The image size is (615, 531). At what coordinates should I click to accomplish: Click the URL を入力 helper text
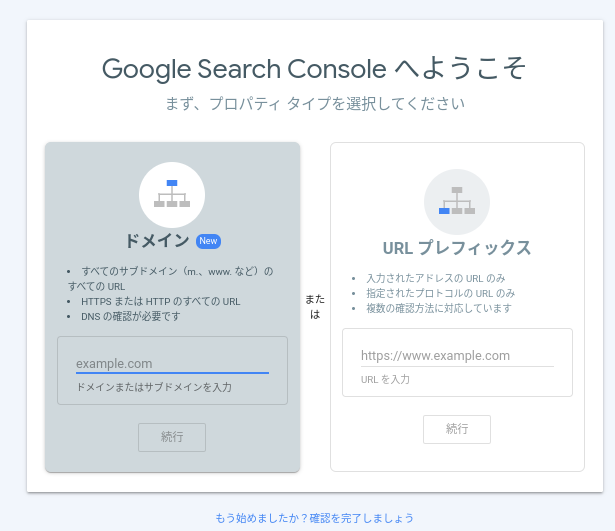[385, 379]
